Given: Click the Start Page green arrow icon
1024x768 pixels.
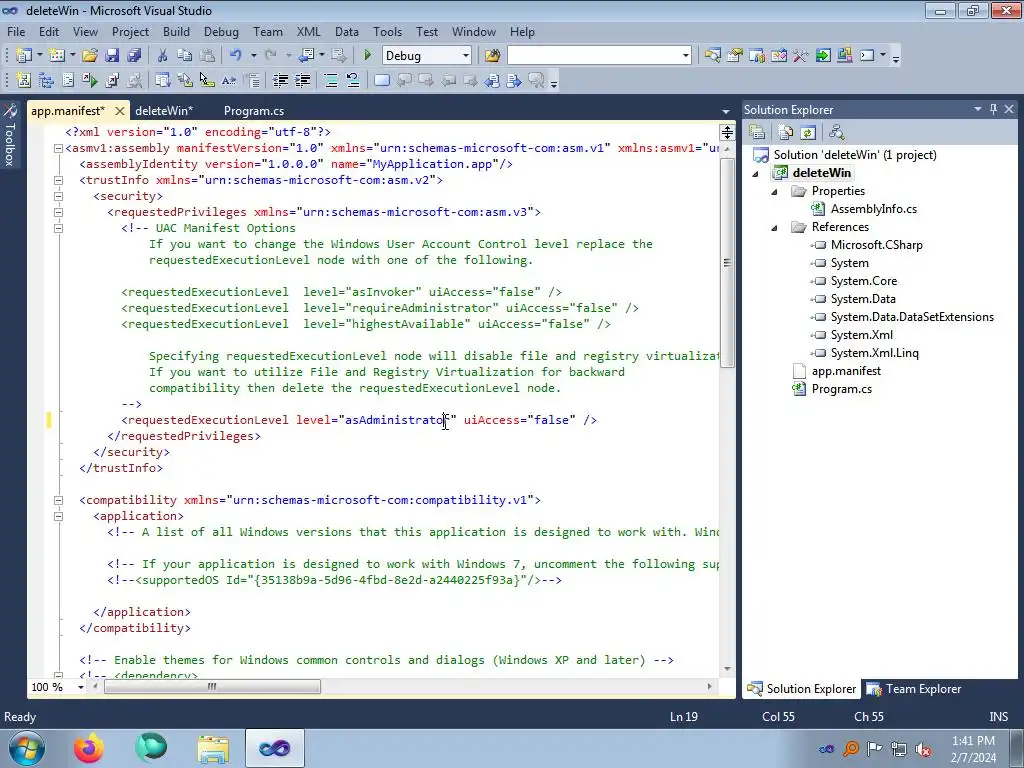Looking at the screenshot, I should [823, 56].
